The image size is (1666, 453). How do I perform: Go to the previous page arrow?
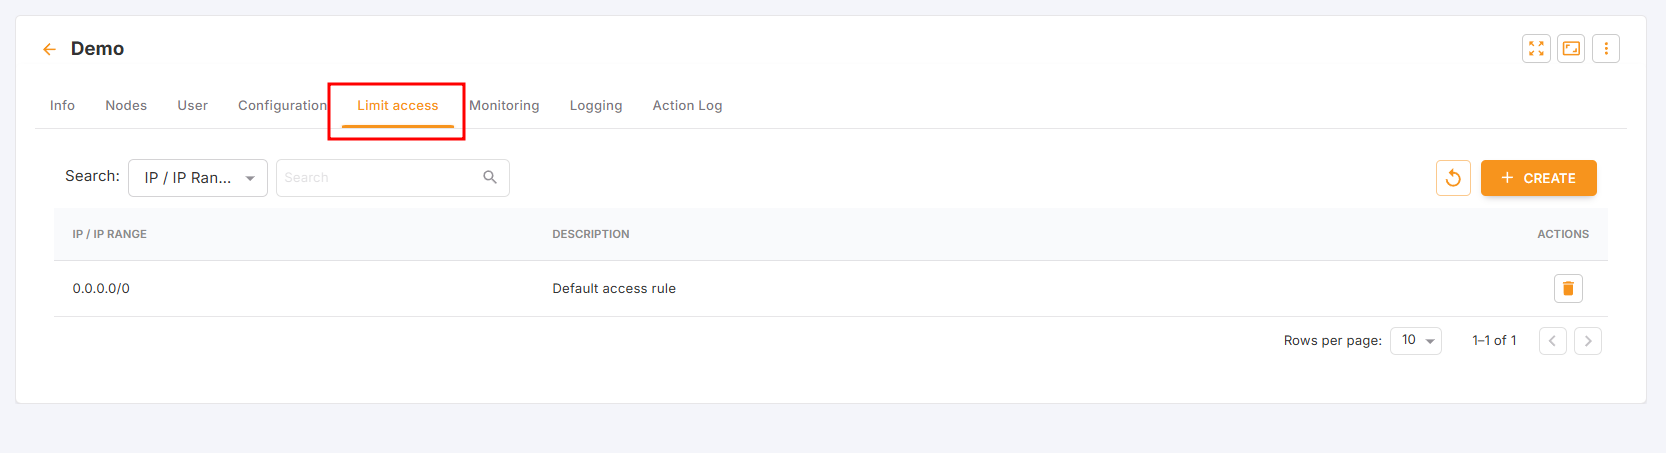pyautogui.click(x=1552, y=341)
